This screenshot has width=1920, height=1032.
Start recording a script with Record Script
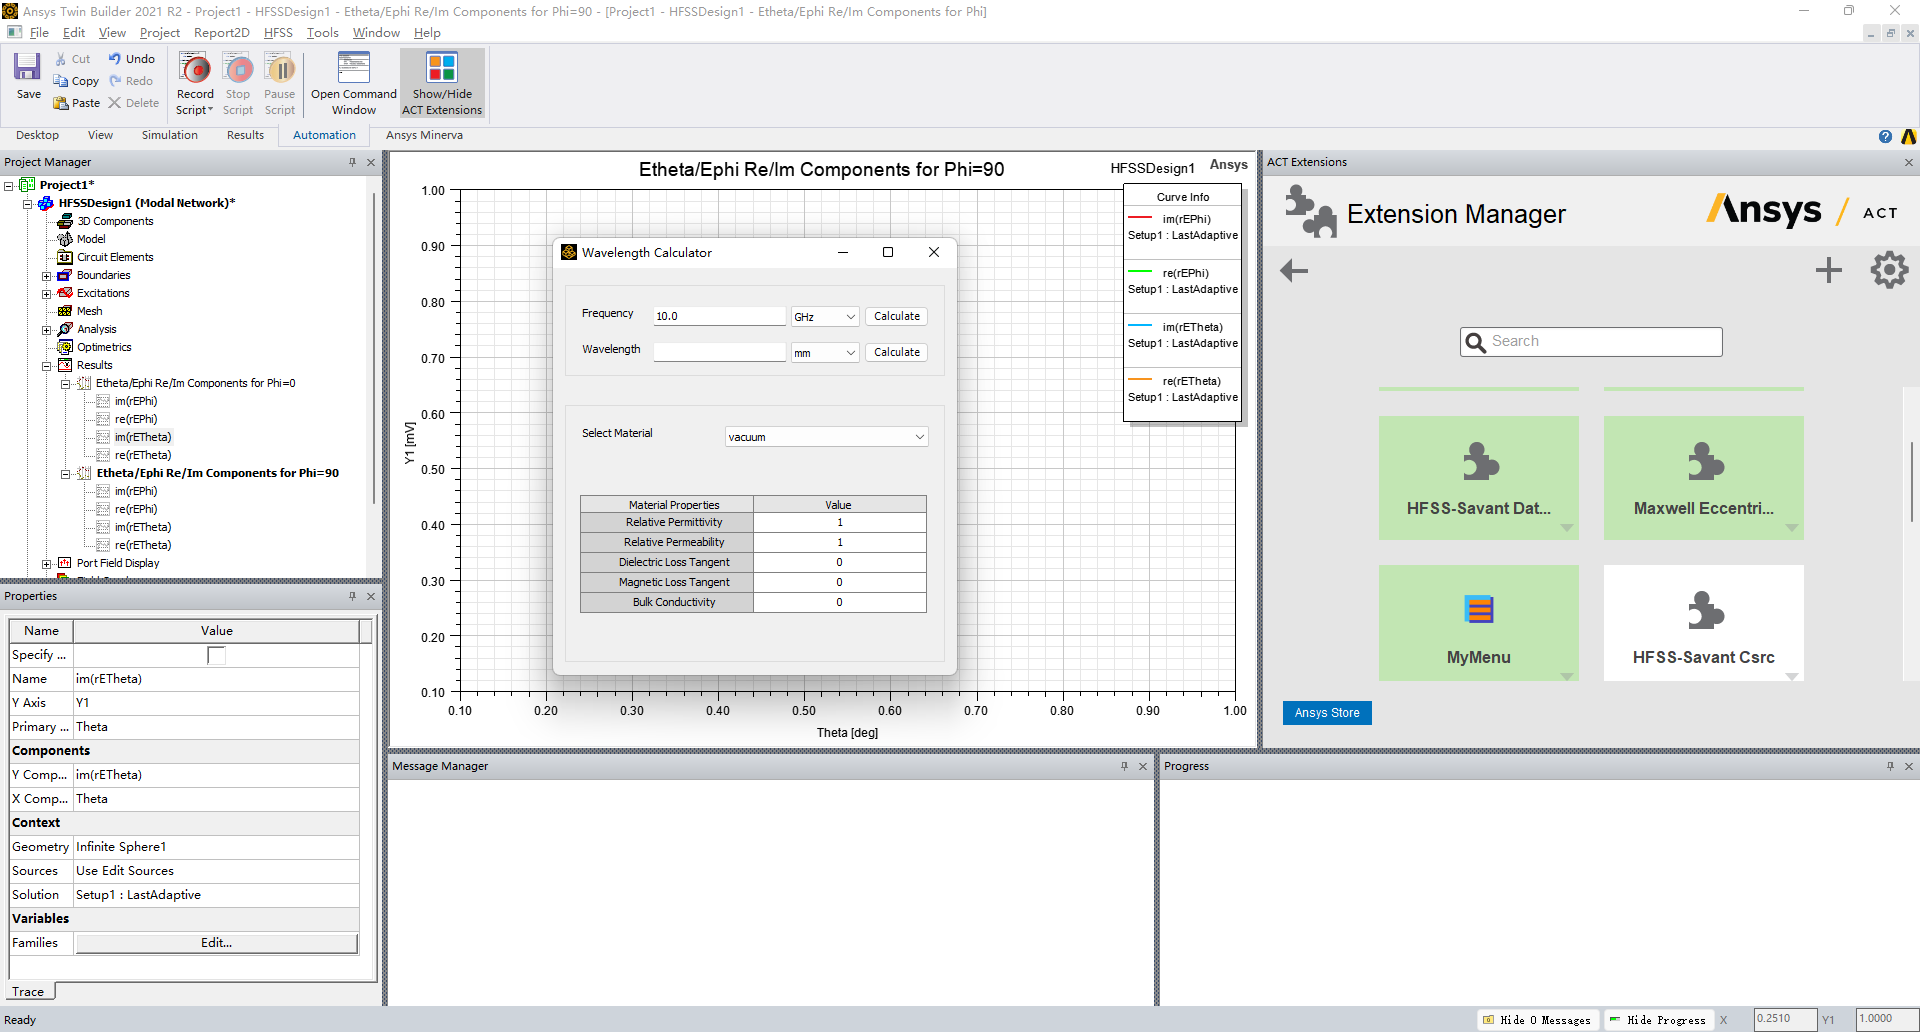tap(195, 70)
